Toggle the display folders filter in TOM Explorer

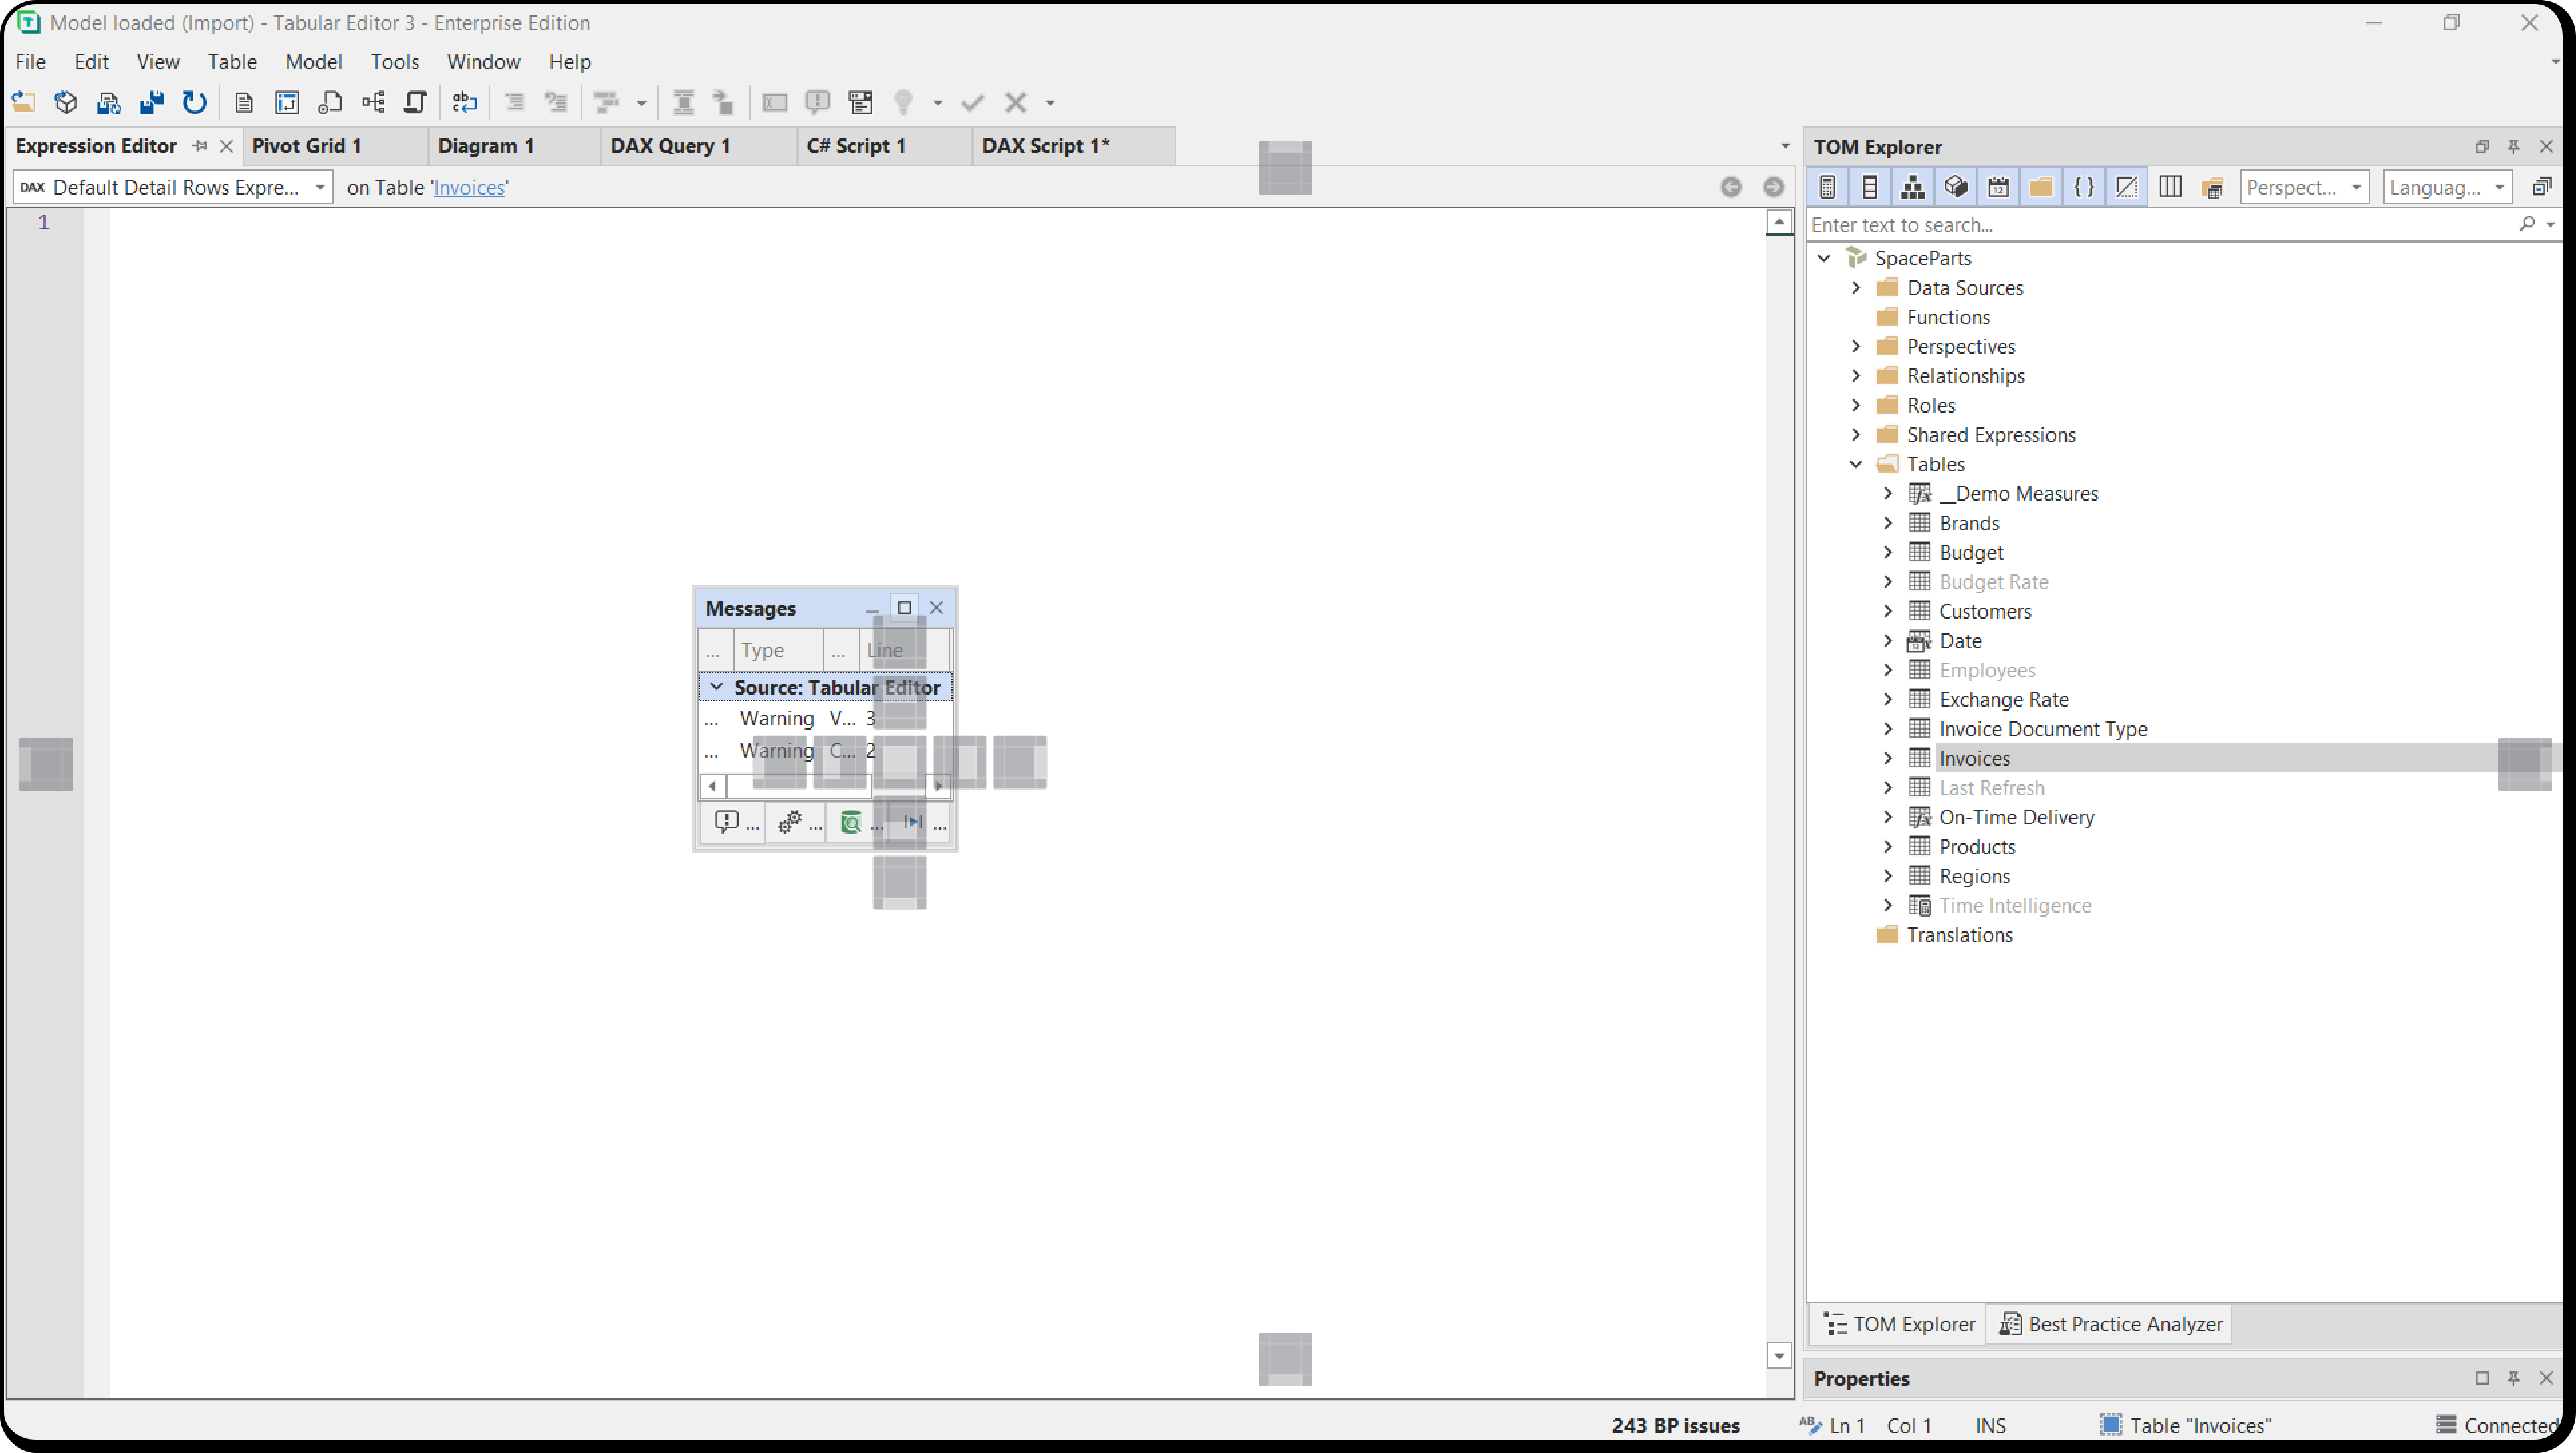pos(2041,187)
